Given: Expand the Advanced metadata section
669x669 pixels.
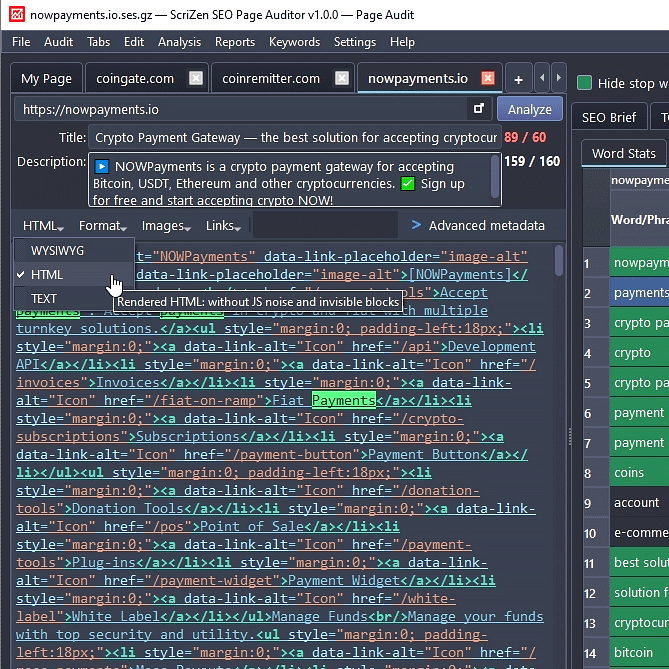Looking at the screenshot, I should pos(479,225).
